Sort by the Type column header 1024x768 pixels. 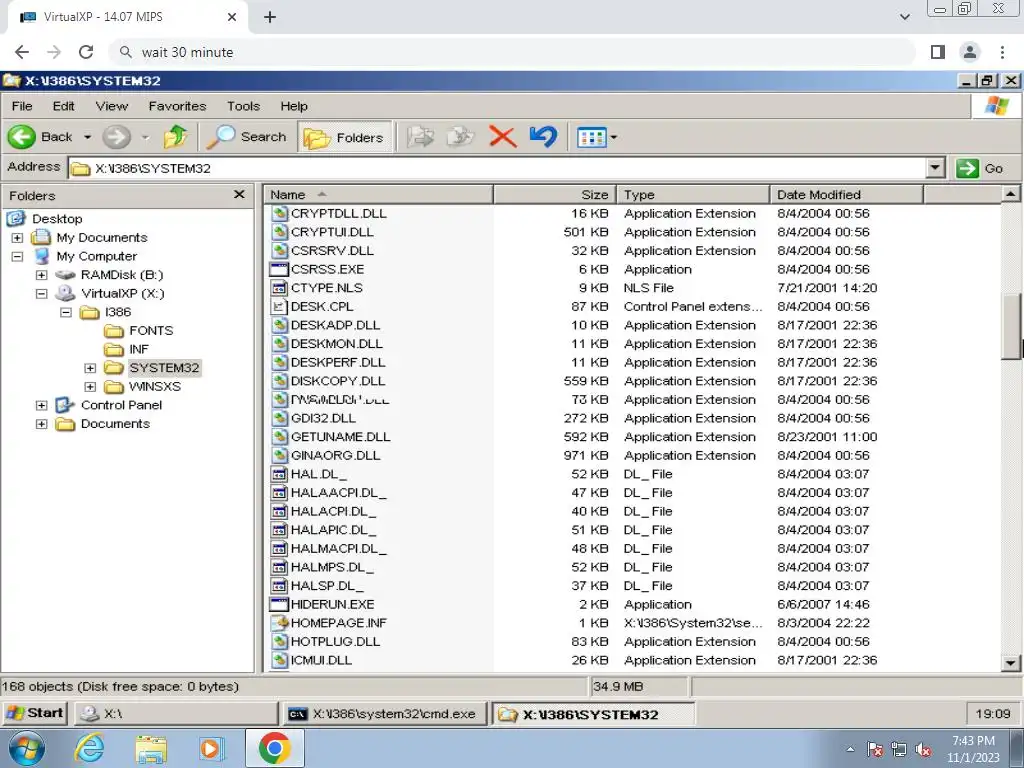(x=694, y=195)
